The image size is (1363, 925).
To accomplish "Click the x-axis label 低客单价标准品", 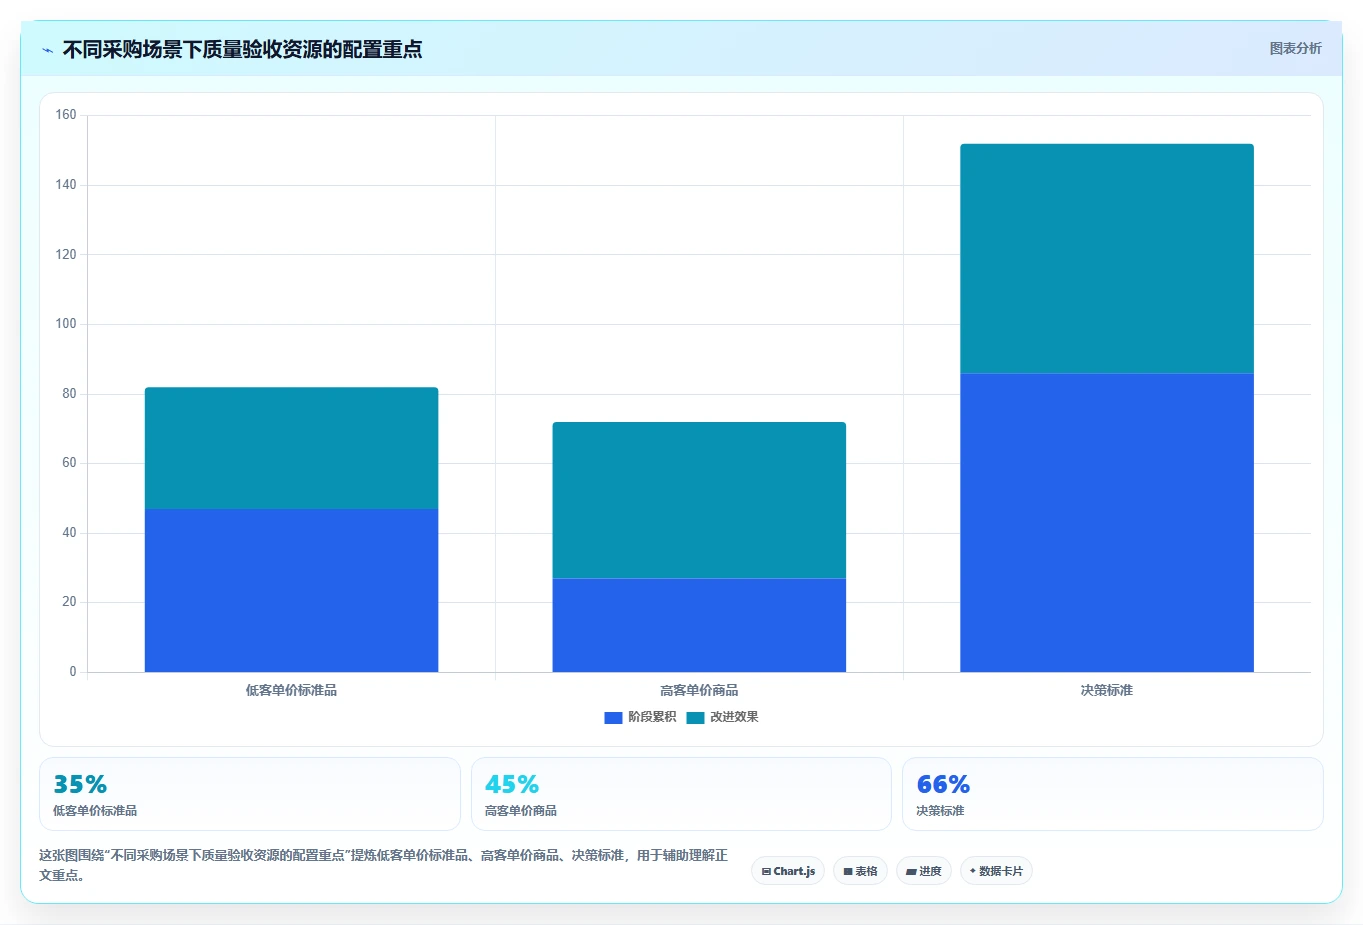I will pyautogui.click(x=291, y=690).
